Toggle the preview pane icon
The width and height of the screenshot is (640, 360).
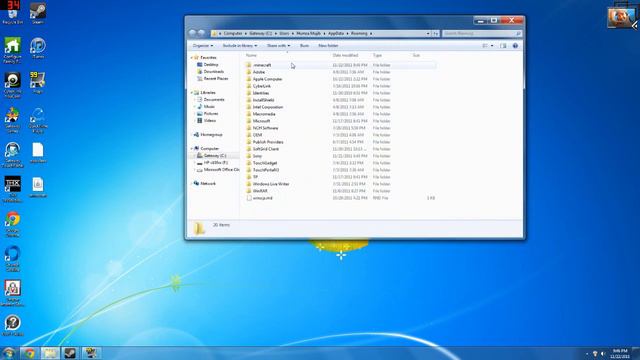tap(503, 46)
